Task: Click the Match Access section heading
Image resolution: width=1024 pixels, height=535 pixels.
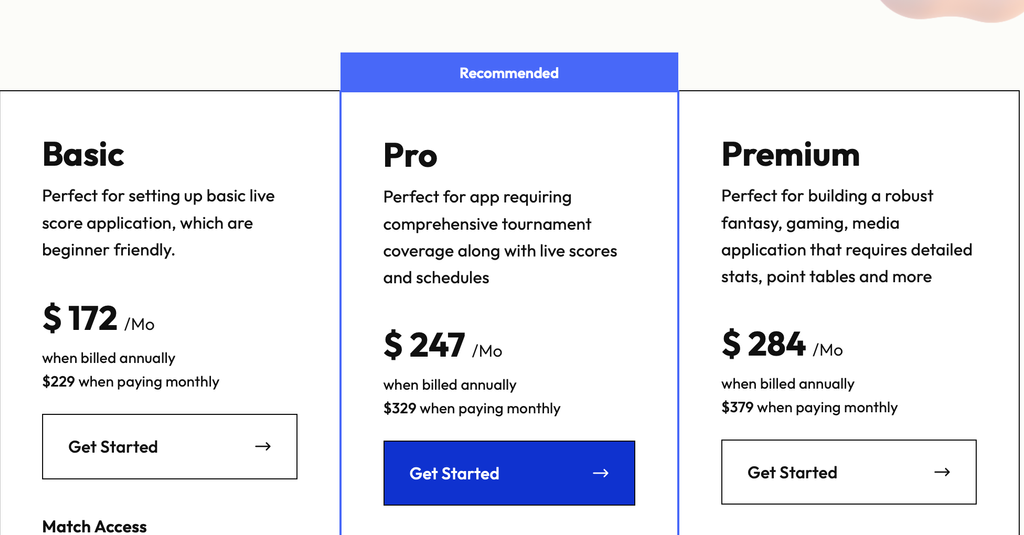Action: tap(94, 527)
